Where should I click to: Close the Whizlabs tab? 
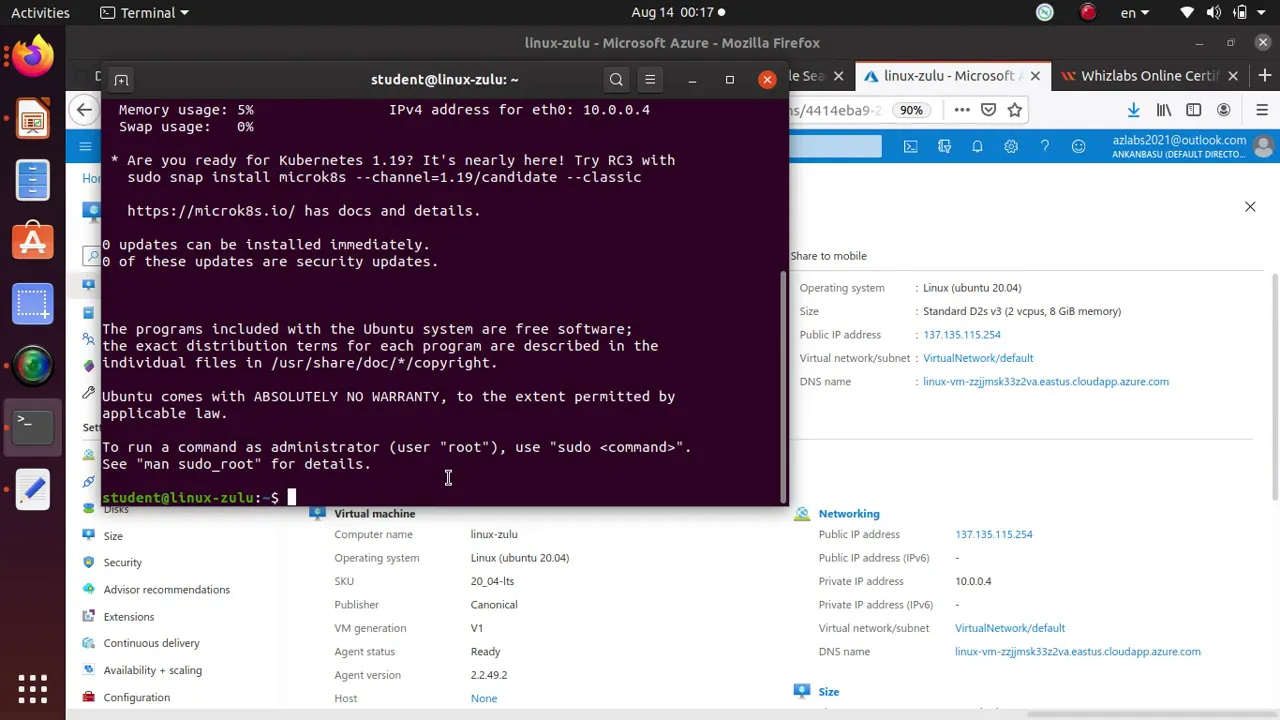pyautogui.click(x=1233, y=76)
